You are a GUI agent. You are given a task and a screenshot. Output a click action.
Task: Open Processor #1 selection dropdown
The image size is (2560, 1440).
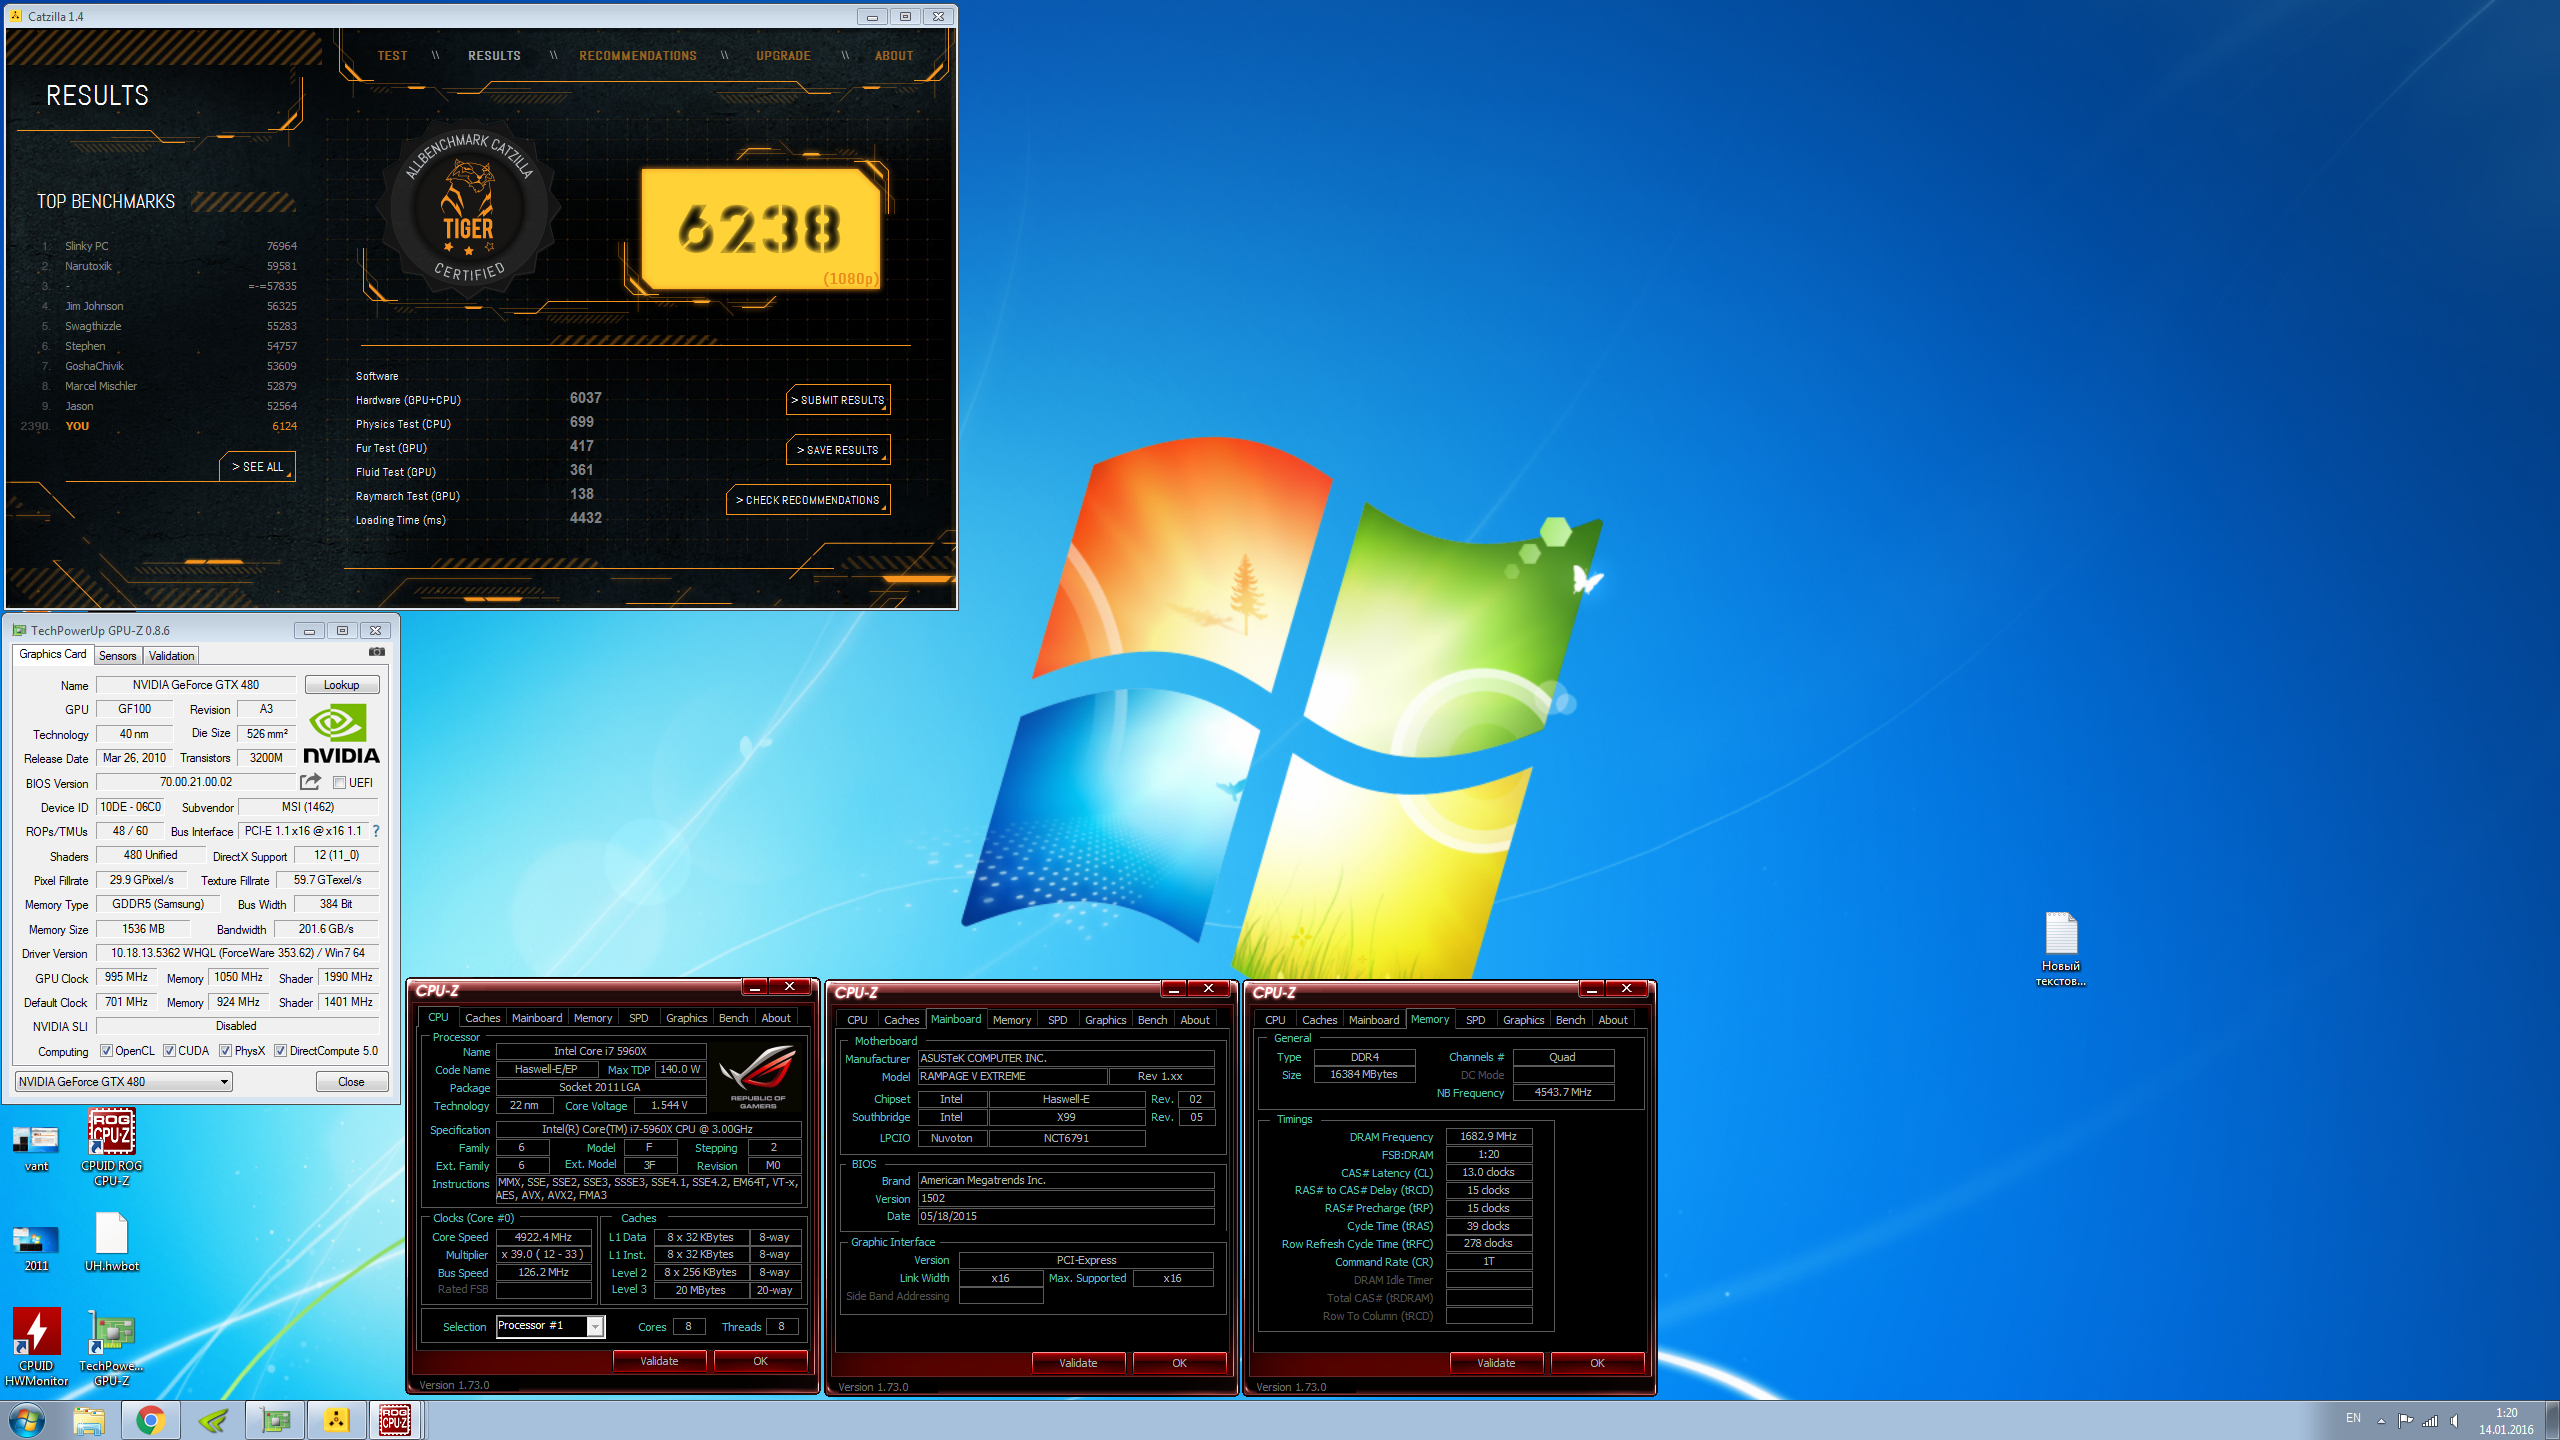[x=550, y=1326]
